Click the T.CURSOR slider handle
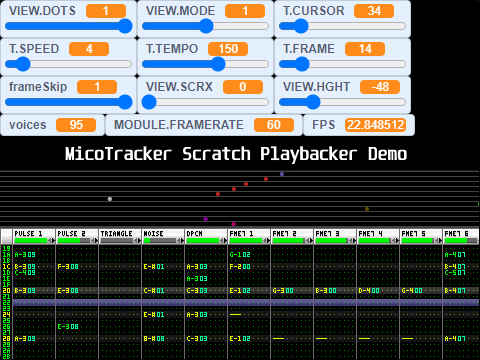 [x=301, y=26]
